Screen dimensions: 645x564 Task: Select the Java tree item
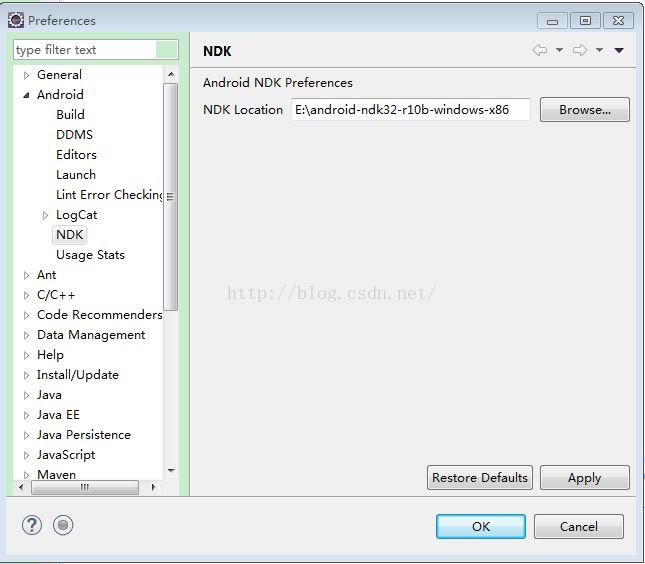(49, 395)
